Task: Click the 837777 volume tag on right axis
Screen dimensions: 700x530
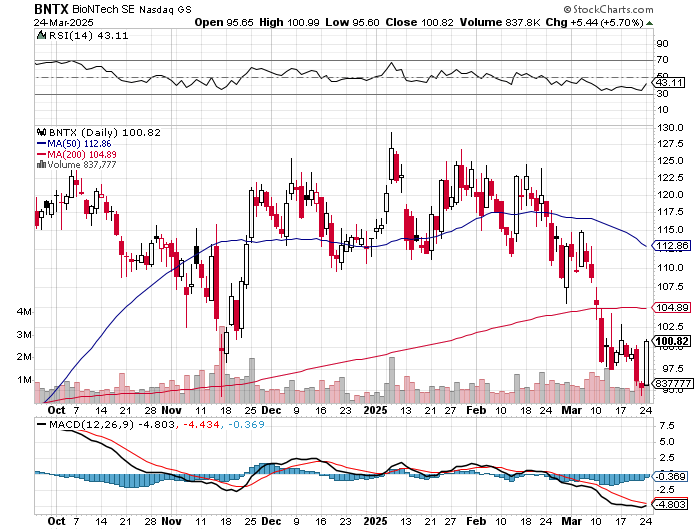Action: pyautogui.click(x=674, y=384)
